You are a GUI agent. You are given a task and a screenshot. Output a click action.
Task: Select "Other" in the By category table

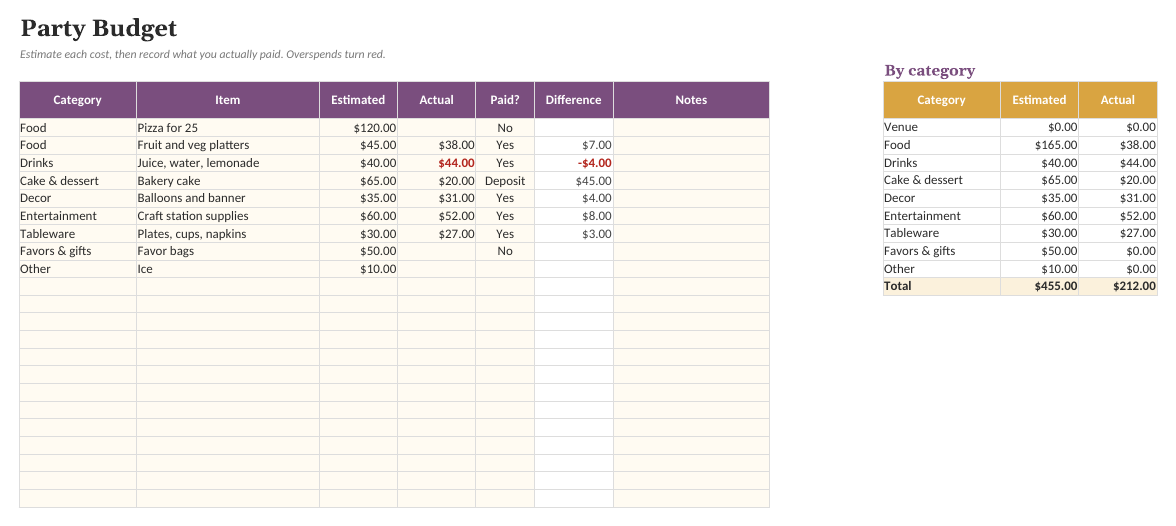point(941,269)
